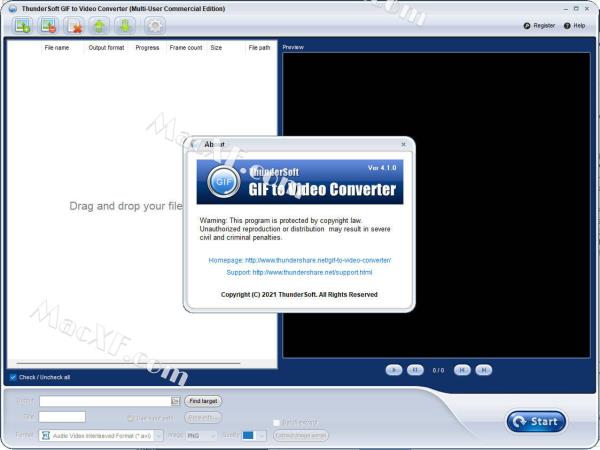Open settings via the gear icon
This screenshot has width=600, height=450.
pos(155,26)
